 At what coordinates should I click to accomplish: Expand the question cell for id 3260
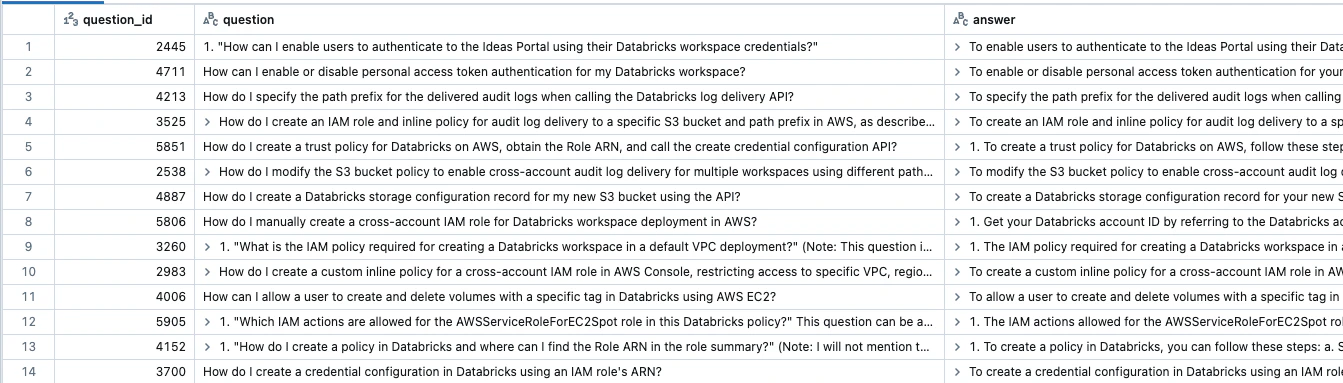pyautogui.click(x=207, y=247)
